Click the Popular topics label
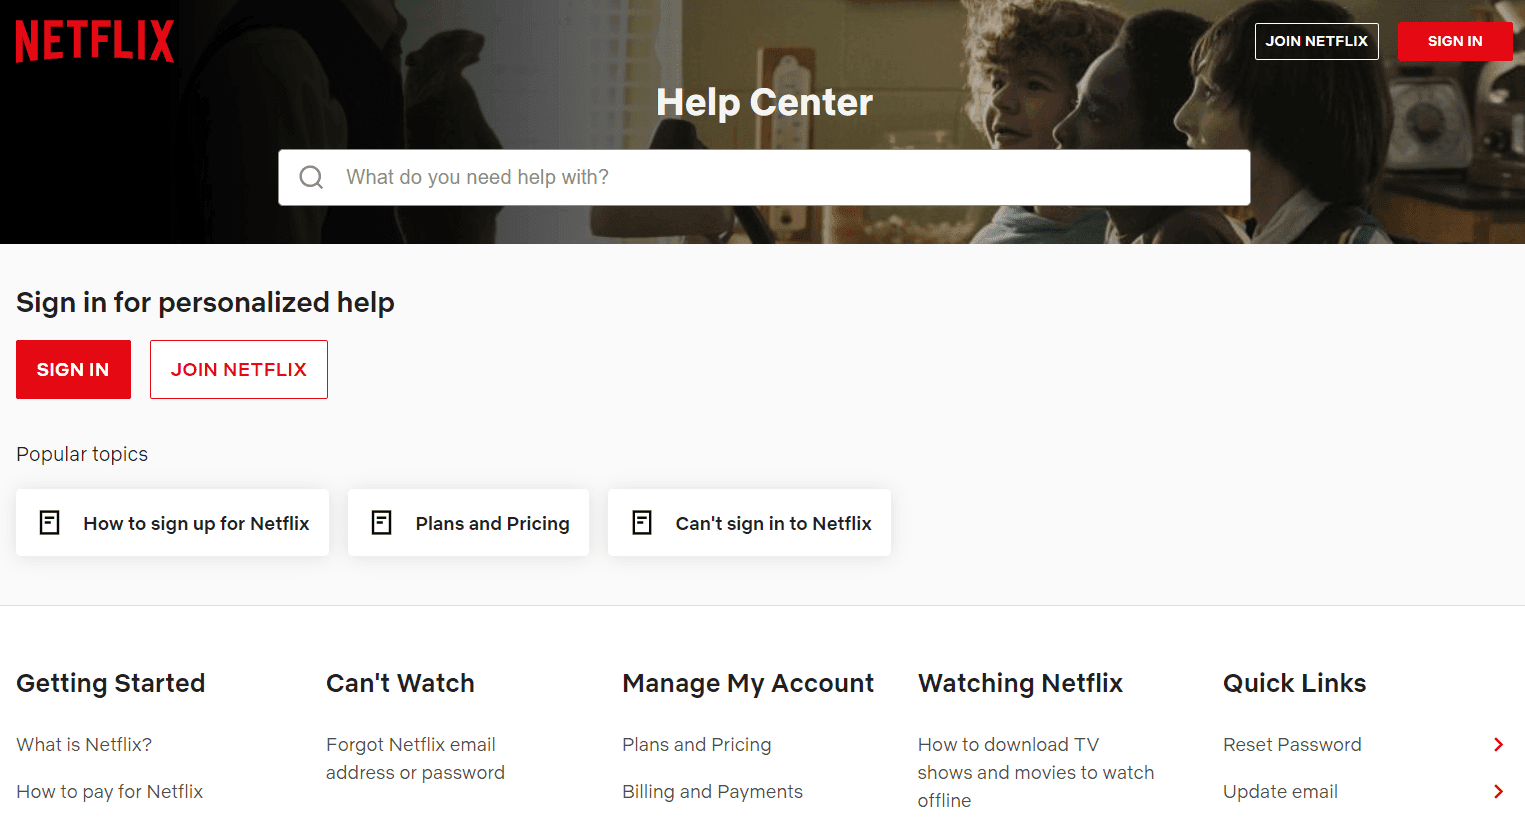 click(x=82, y=454)
